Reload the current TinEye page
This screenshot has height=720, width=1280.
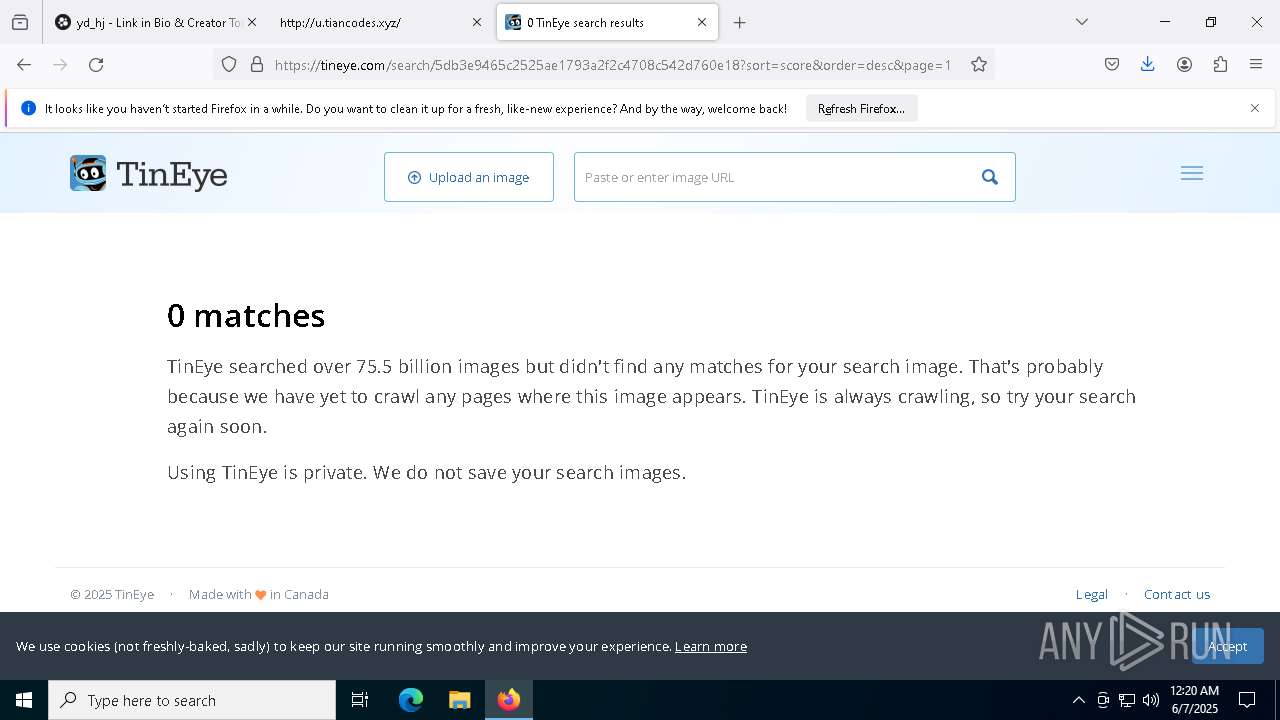tap(96, 65)
